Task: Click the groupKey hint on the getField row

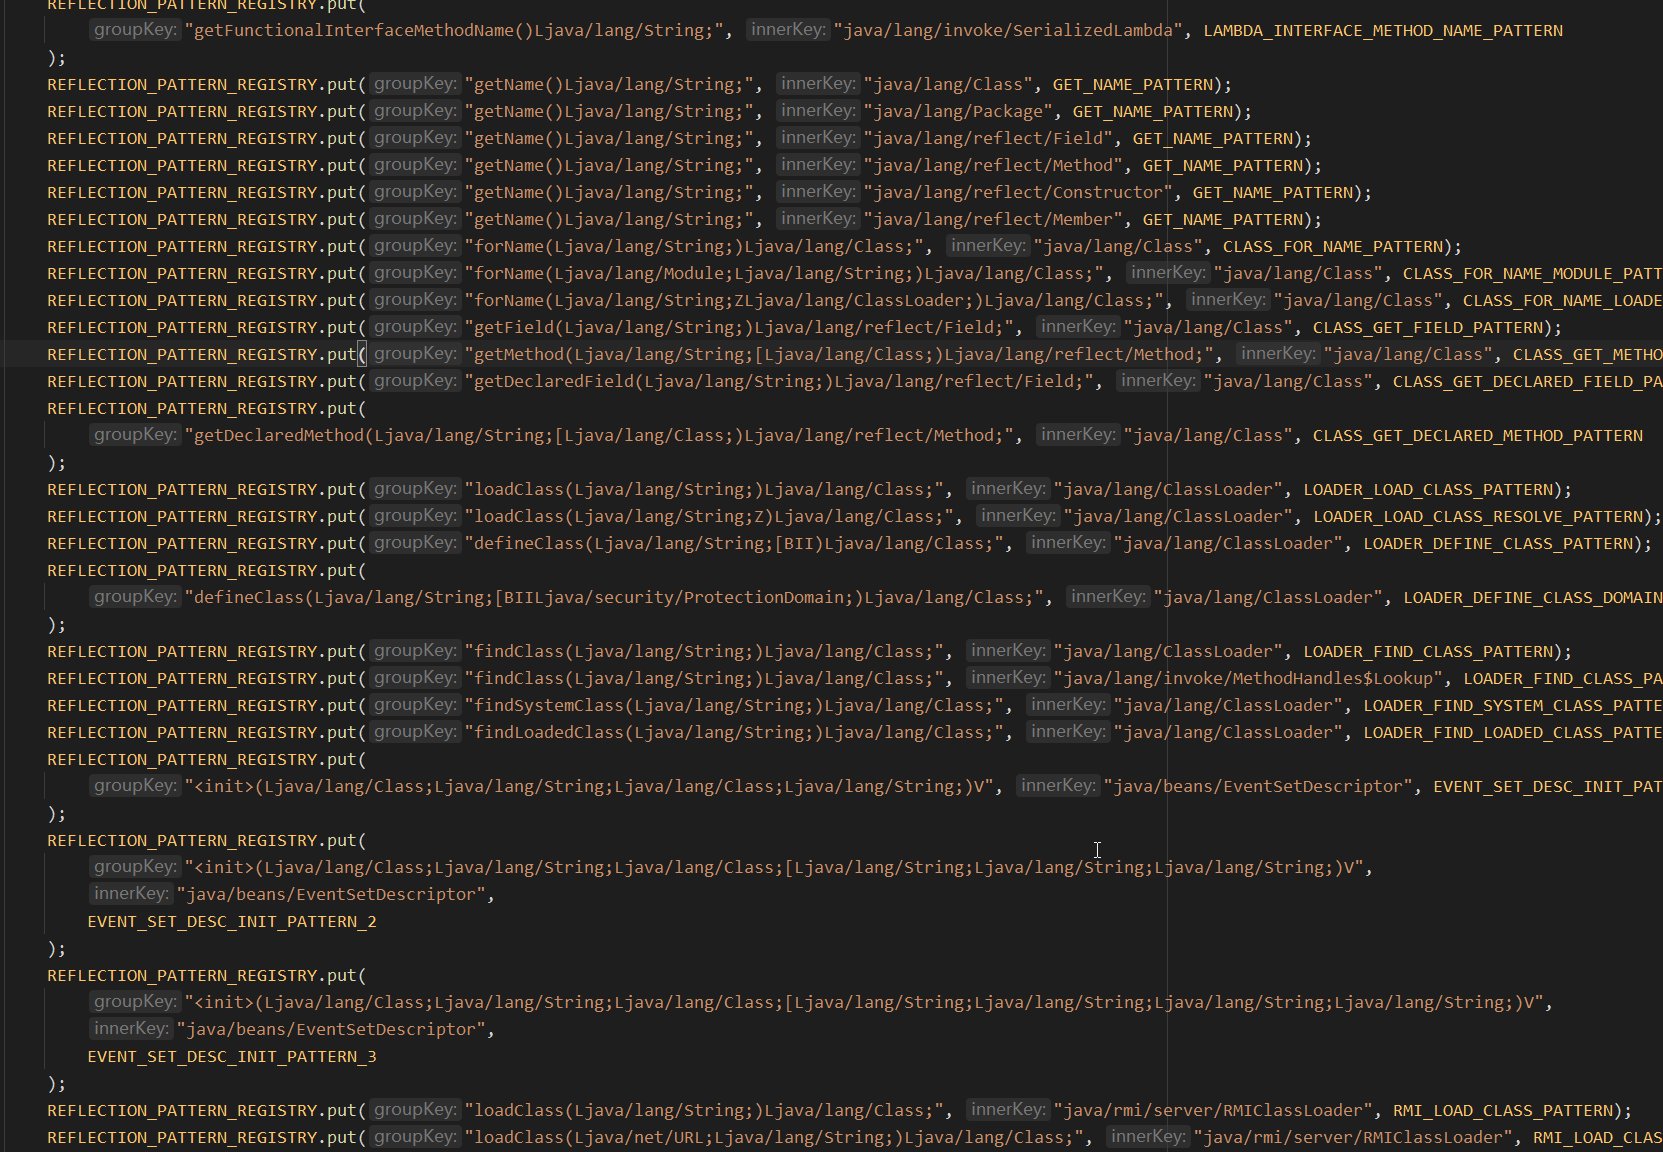Action: tap(415, 327)
